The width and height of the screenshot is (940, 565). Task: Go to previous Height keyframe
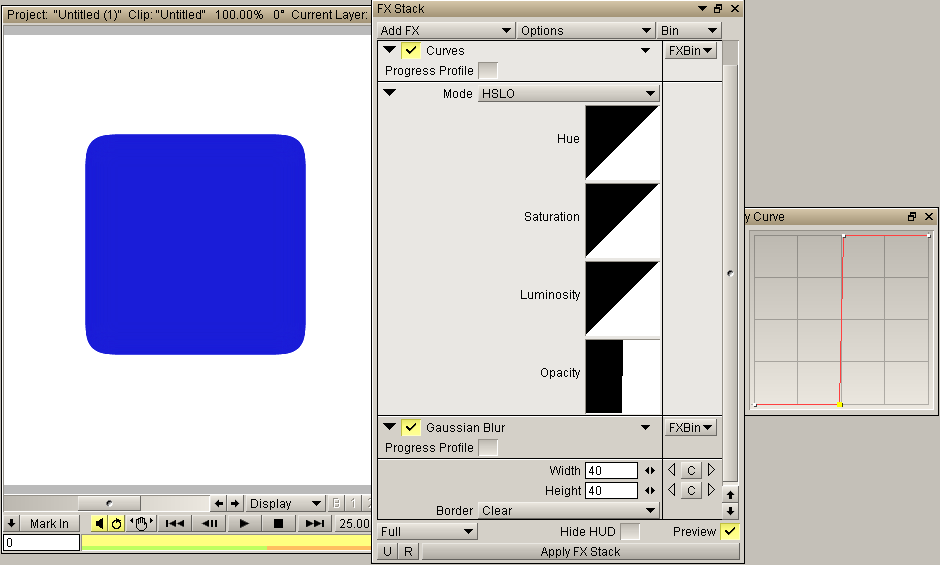(672, 490)
